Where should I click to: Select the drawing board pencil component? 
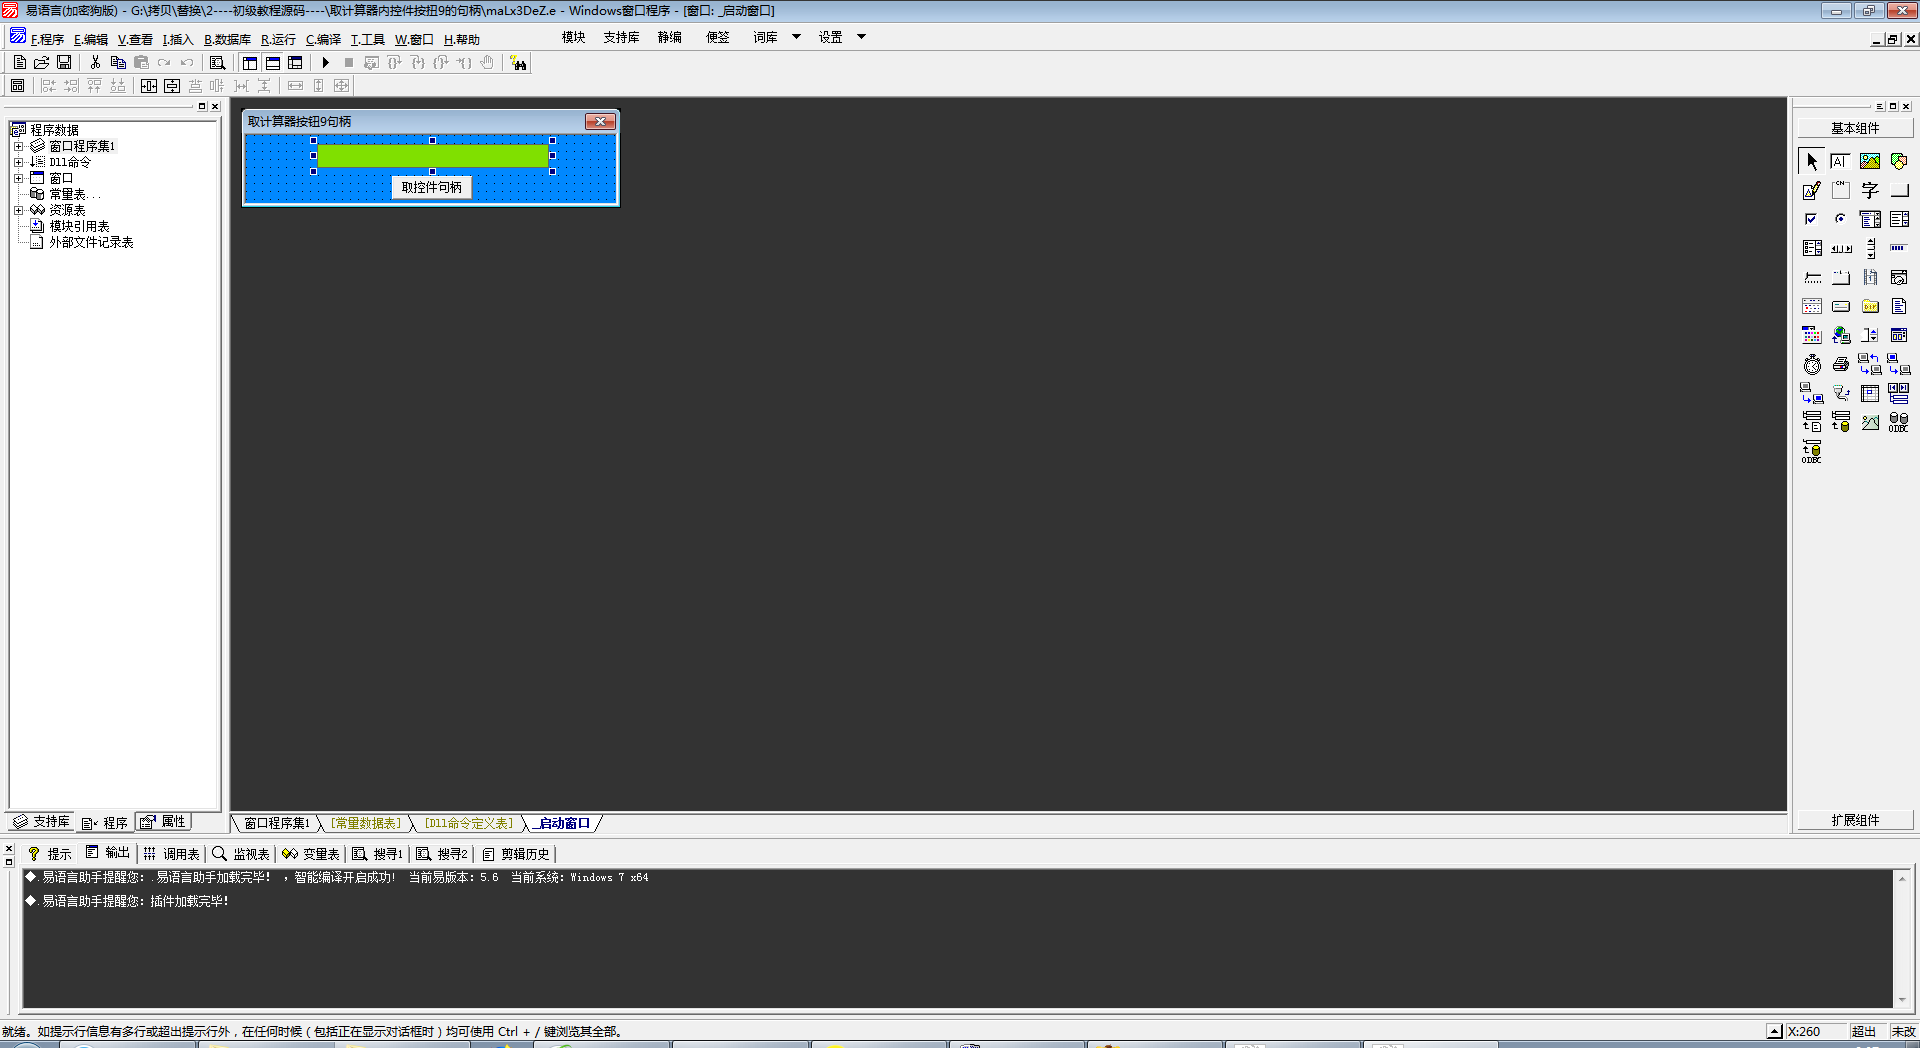click(x=1812, y=190)
